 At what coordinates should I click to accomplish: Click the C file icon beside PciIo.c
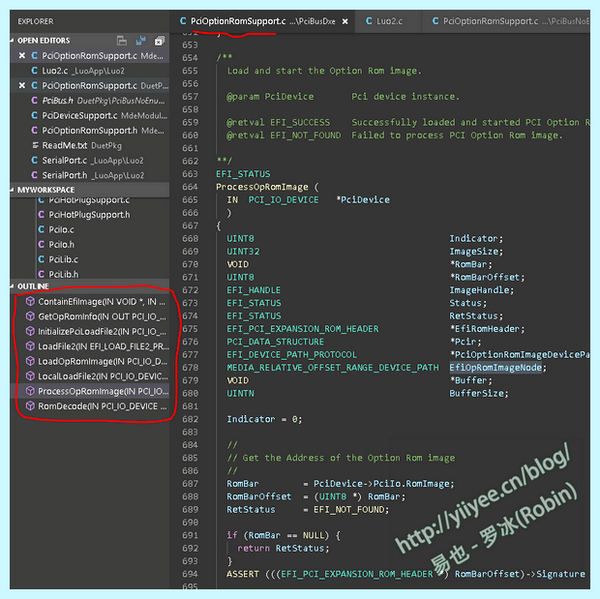[x=41, y=230]
